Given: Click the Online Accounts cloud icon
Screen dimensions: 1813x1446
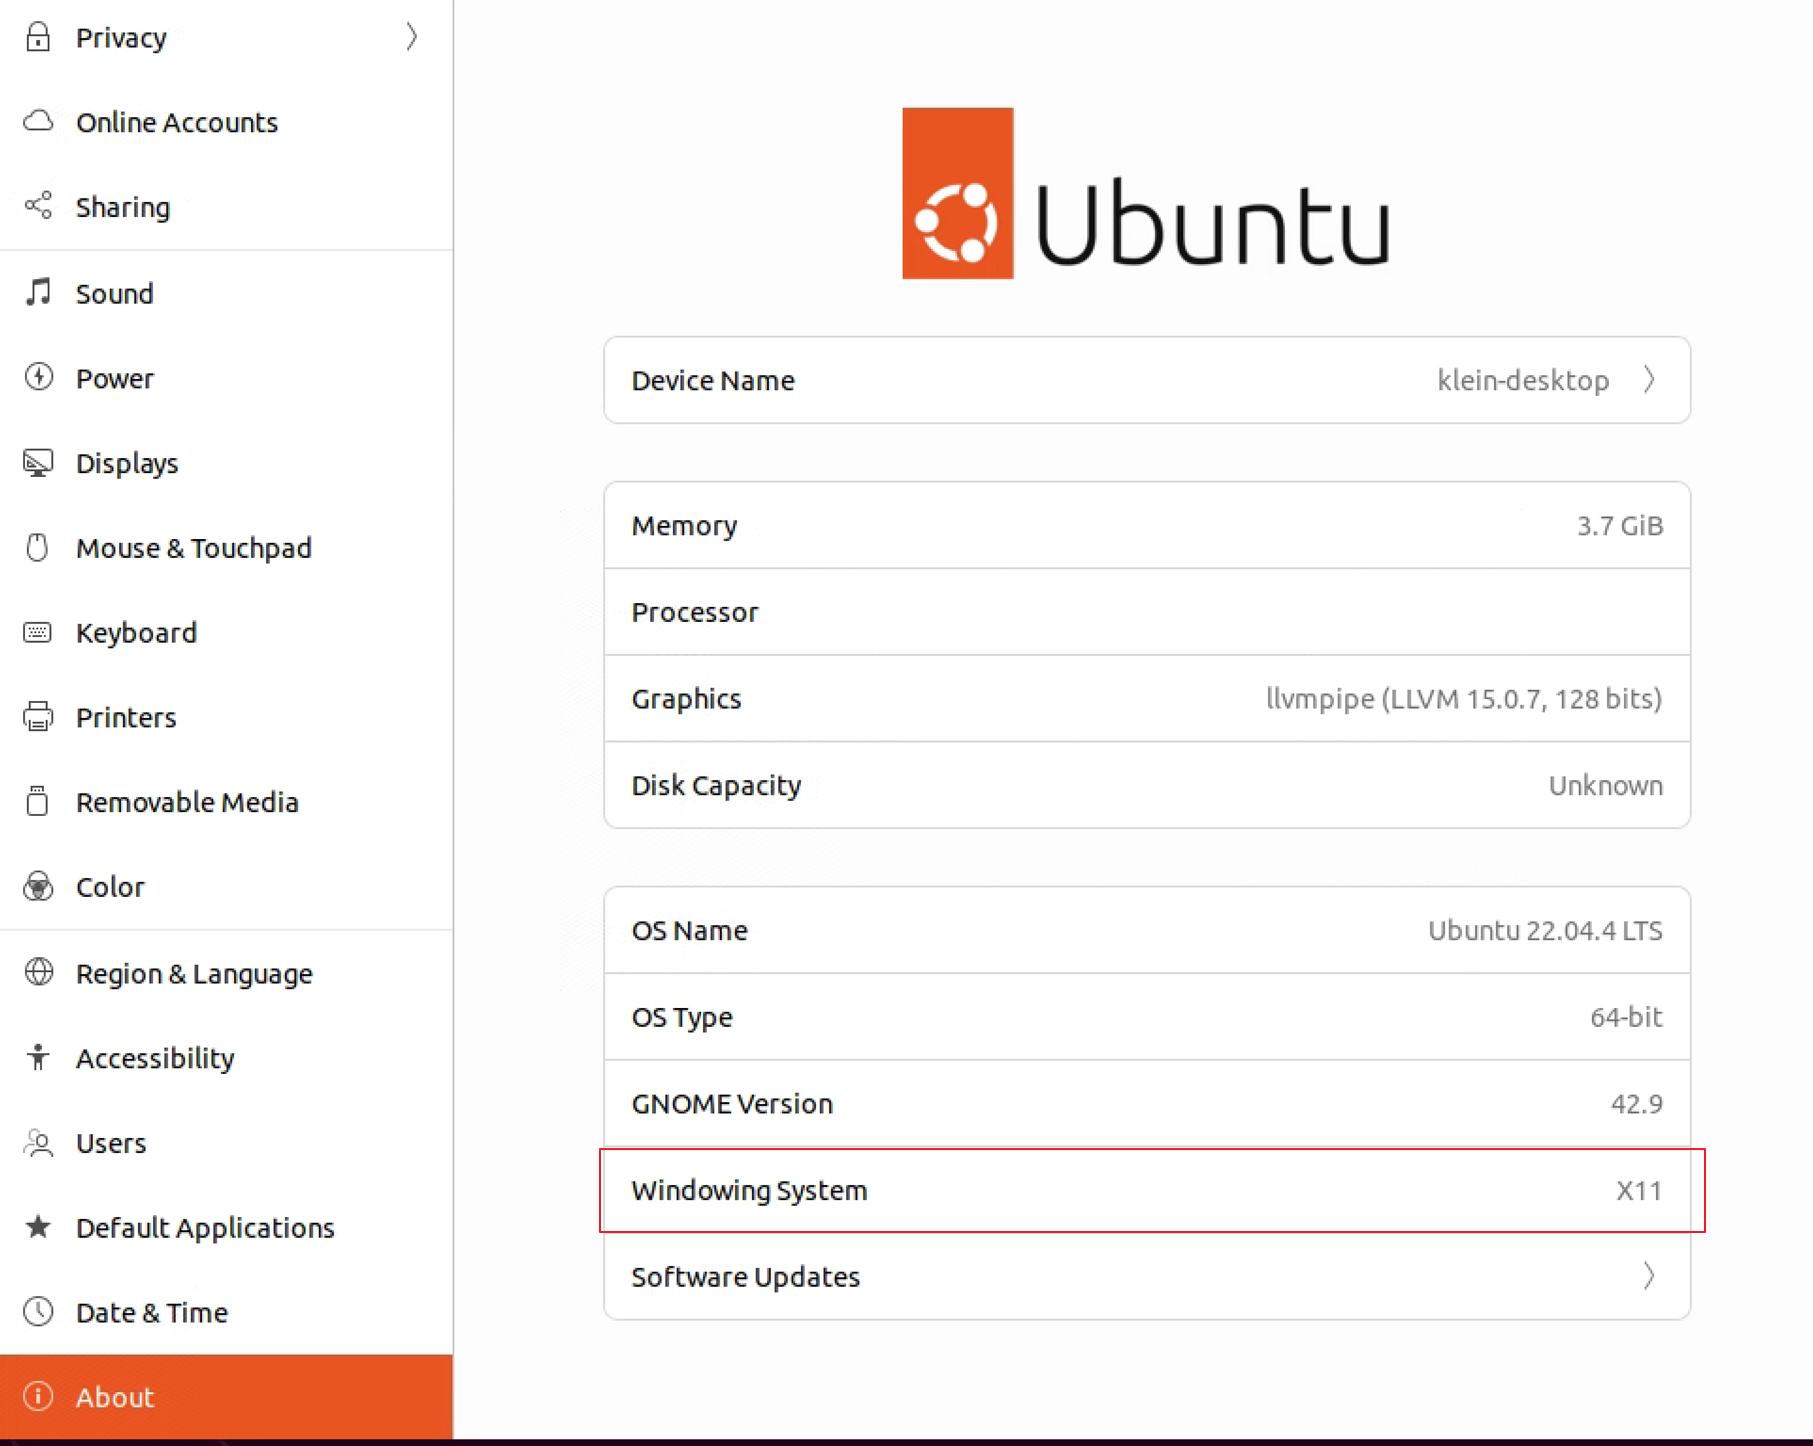Looking at the screenshot, I should tap(38, 121).
